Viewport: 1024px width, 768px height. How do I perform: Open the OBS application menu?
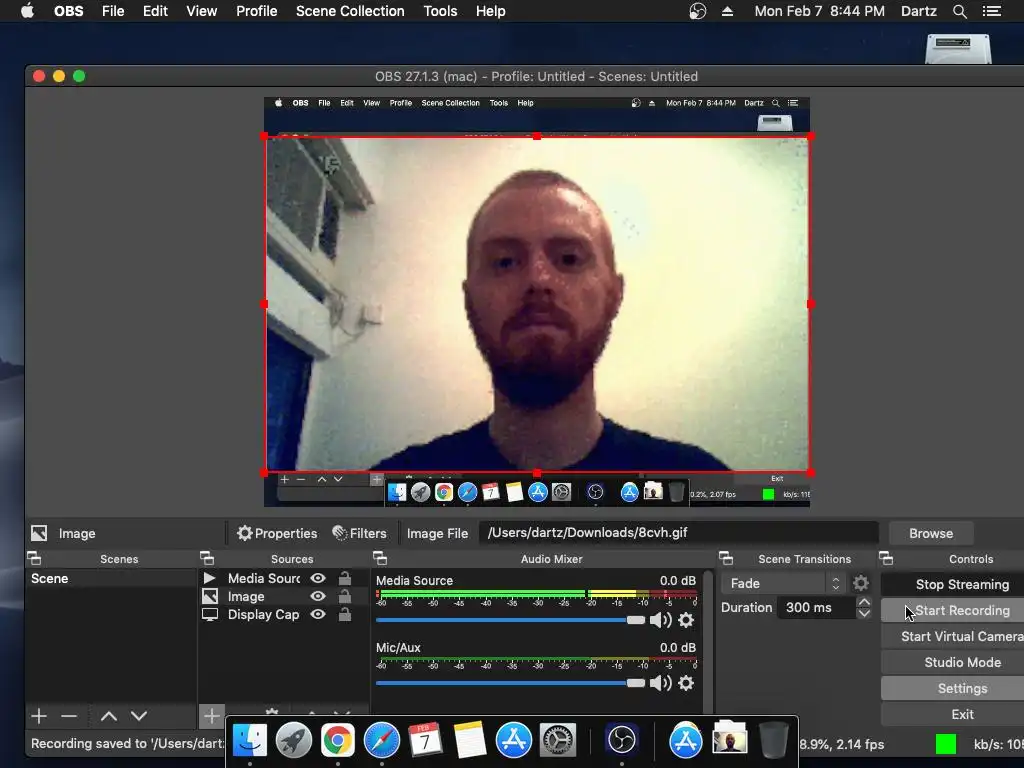[69, 11]
